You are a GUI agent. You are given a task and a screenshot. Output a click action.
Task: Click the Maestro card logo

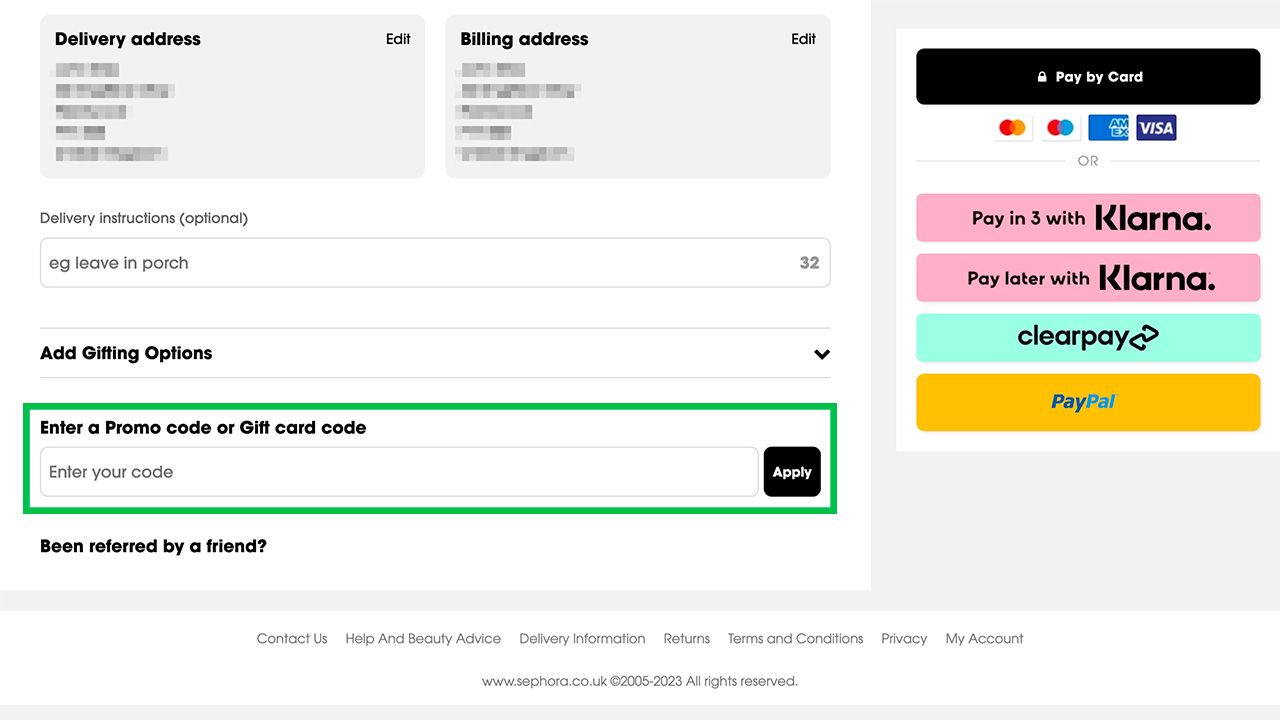[x=1061, y=128]
